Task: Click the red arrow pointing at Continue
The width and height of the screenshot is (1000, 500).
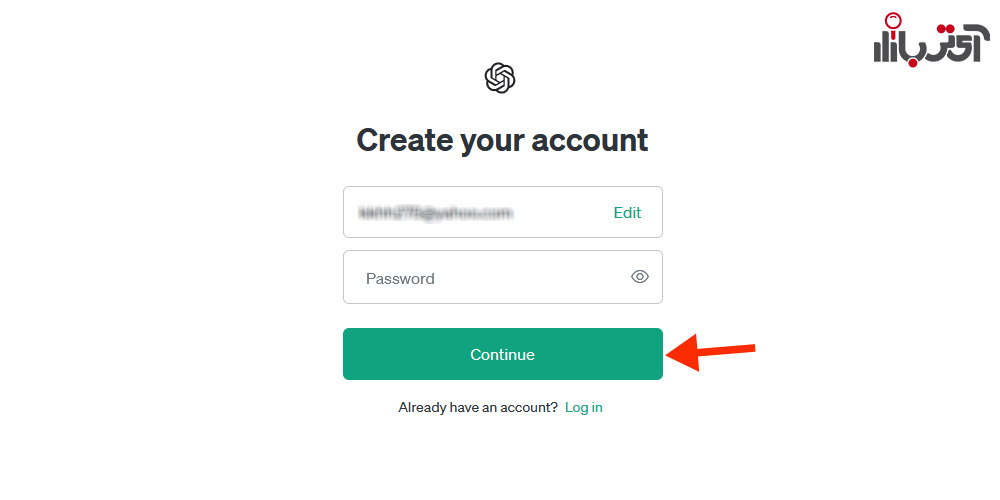Action: pyautogui.click(x=710, y=353)
